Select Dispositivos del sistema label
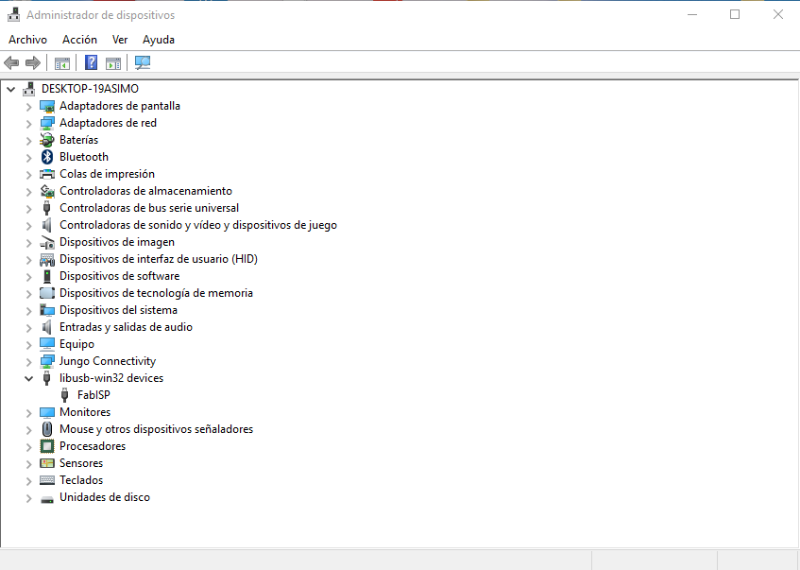The image size is (800, 570). point(118,310)
